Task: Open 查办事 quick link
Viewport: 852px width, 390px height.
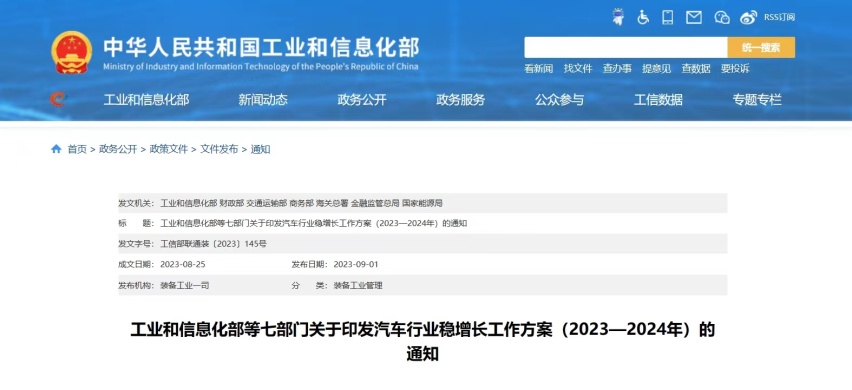Action: pyautogui.click(x=617, y=68)
